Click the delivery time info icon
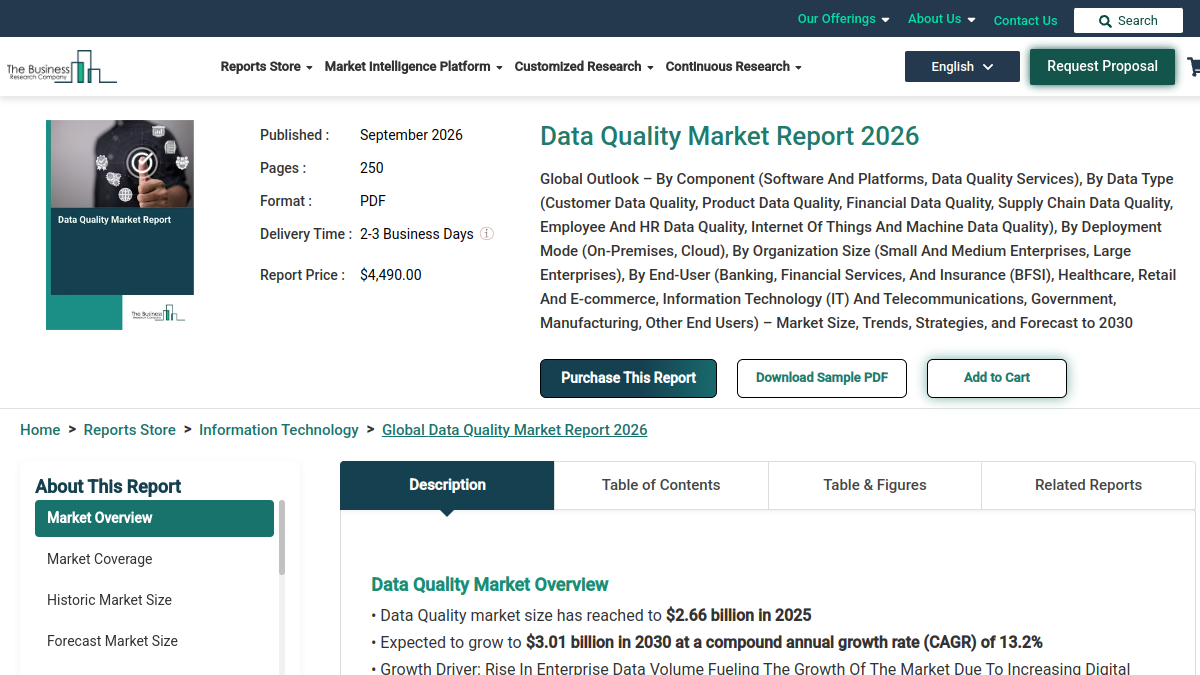The image size is (1200, 675). pyautogui.click(x=487, y=234)
